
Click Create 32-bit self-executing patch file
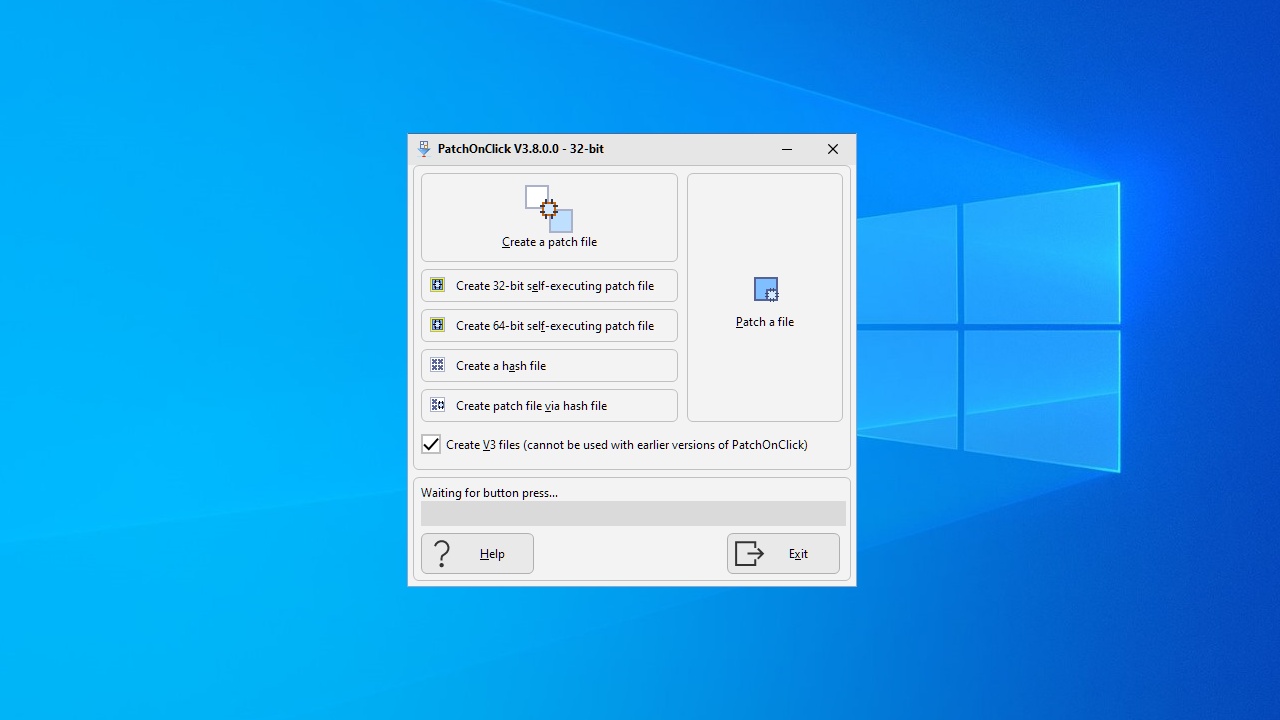pyautogui.click(x=549, y=285)
